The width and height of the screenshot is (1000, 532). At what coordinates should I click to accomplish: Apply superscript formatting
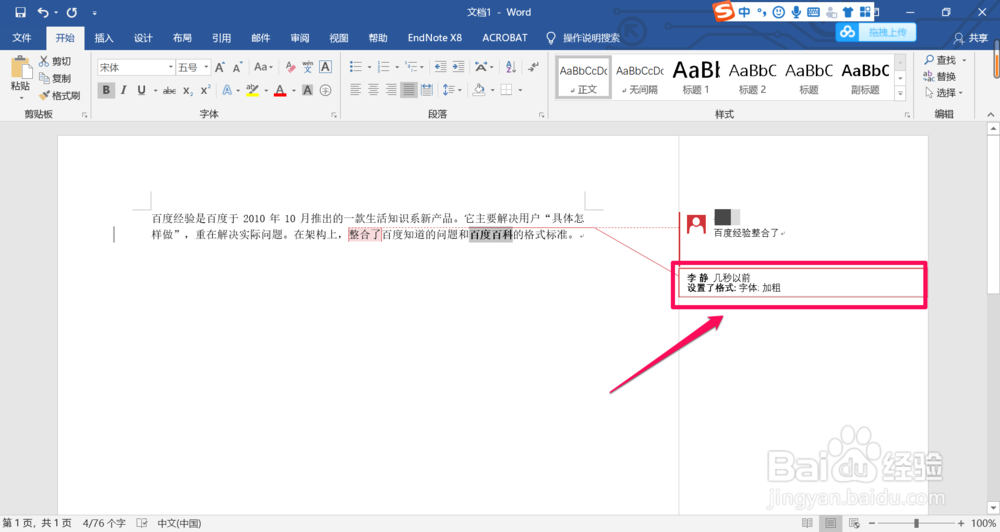click(x=205, y=91)
